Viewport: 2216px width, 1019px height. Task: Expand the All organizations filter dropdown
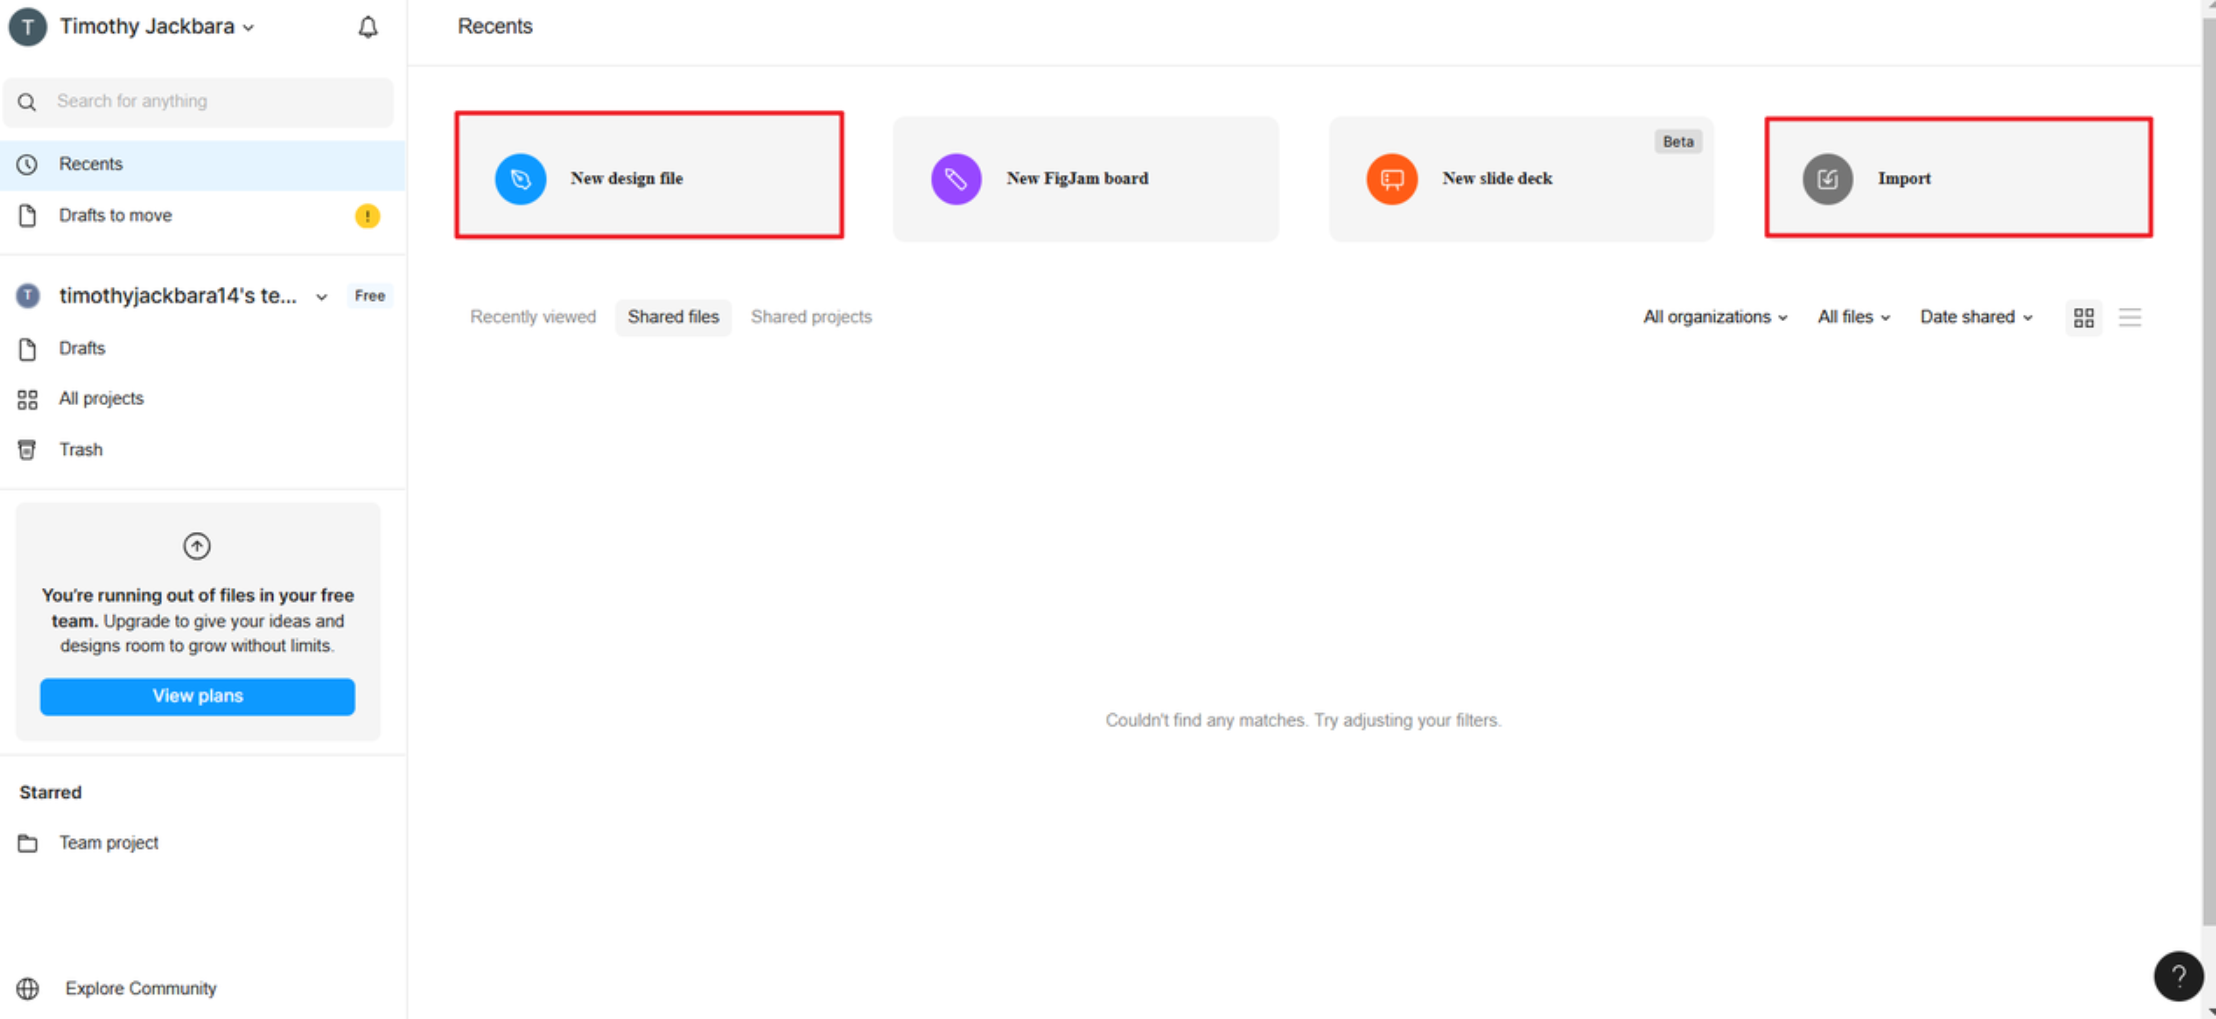pyautogui.click(x=1714, y=317)
